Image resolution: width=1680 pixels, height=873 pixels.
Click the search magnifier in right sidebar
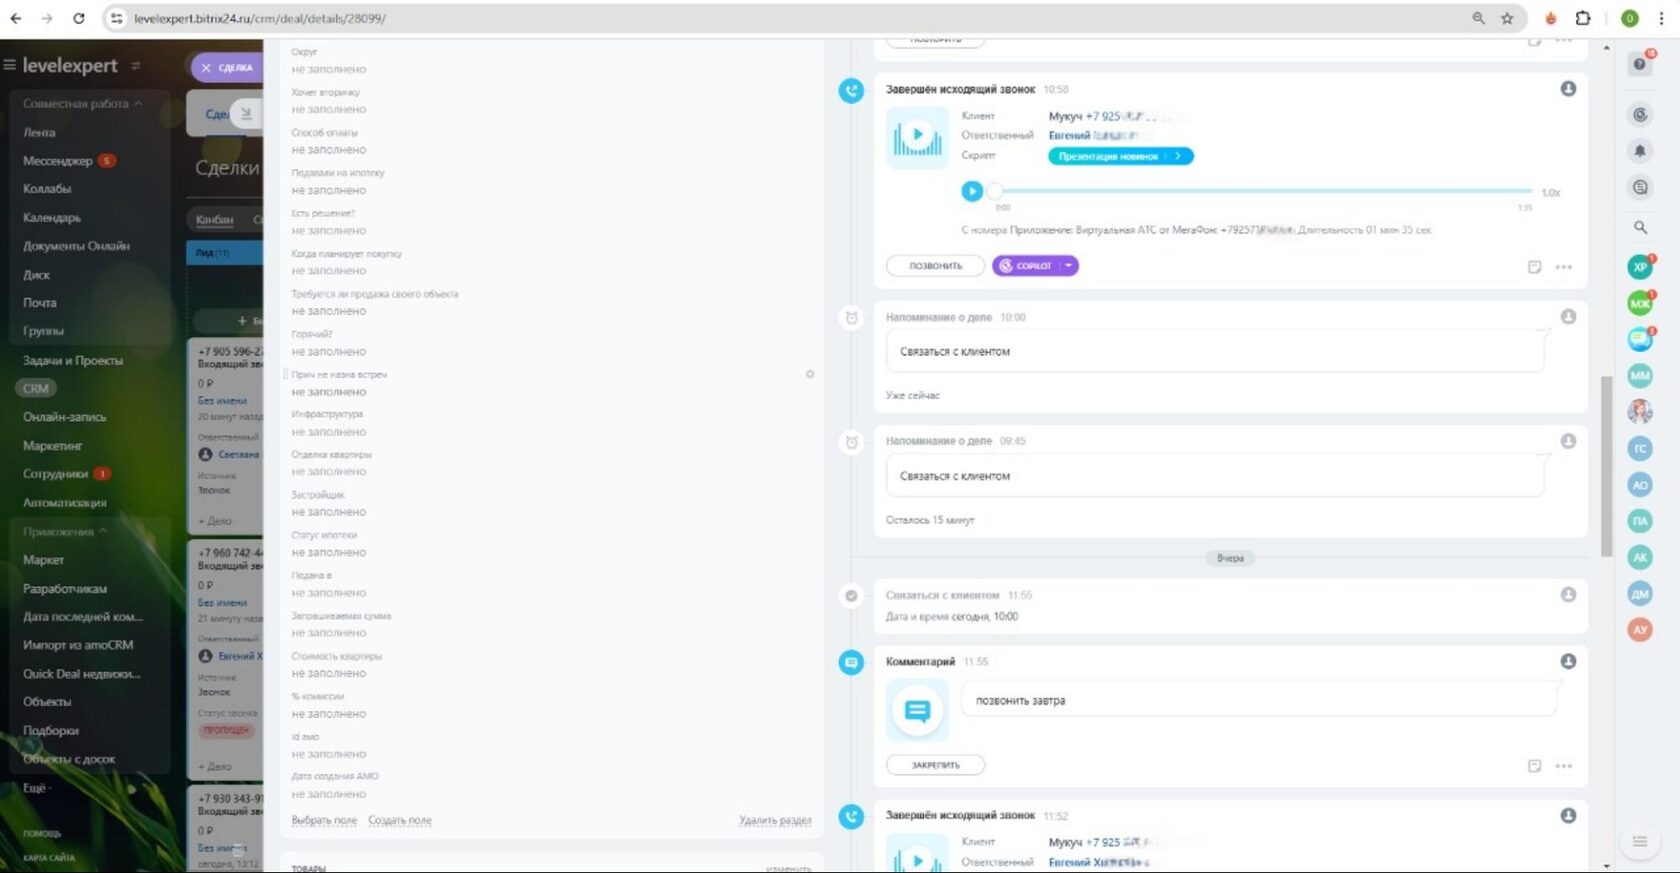[1640, 227]
